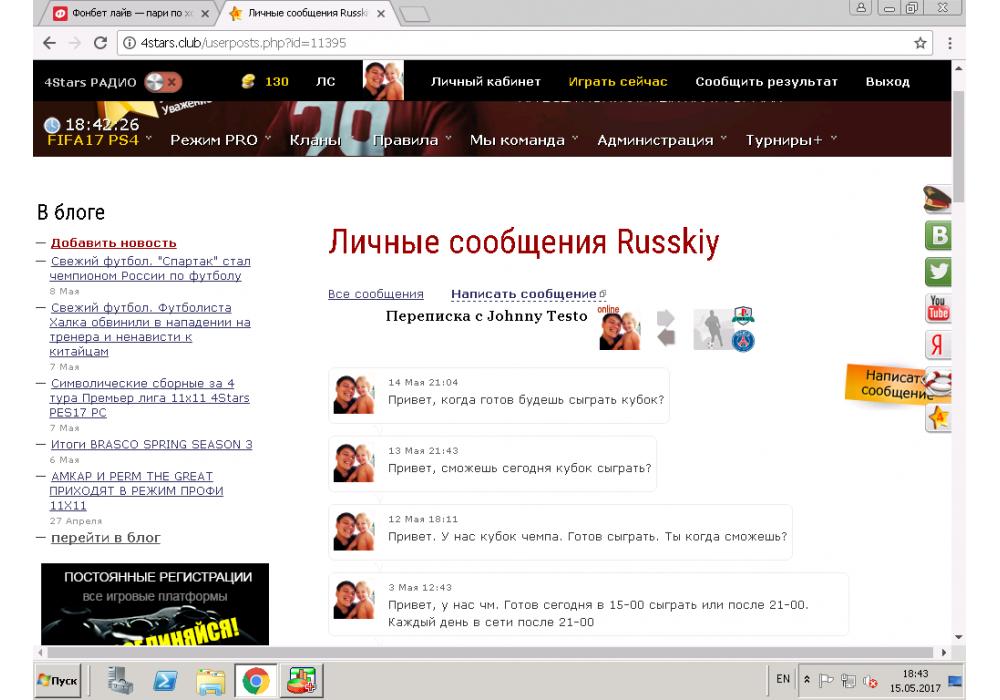Click the browser address bar
This screenshot has height=700, width=1000.
click(500, 43)
